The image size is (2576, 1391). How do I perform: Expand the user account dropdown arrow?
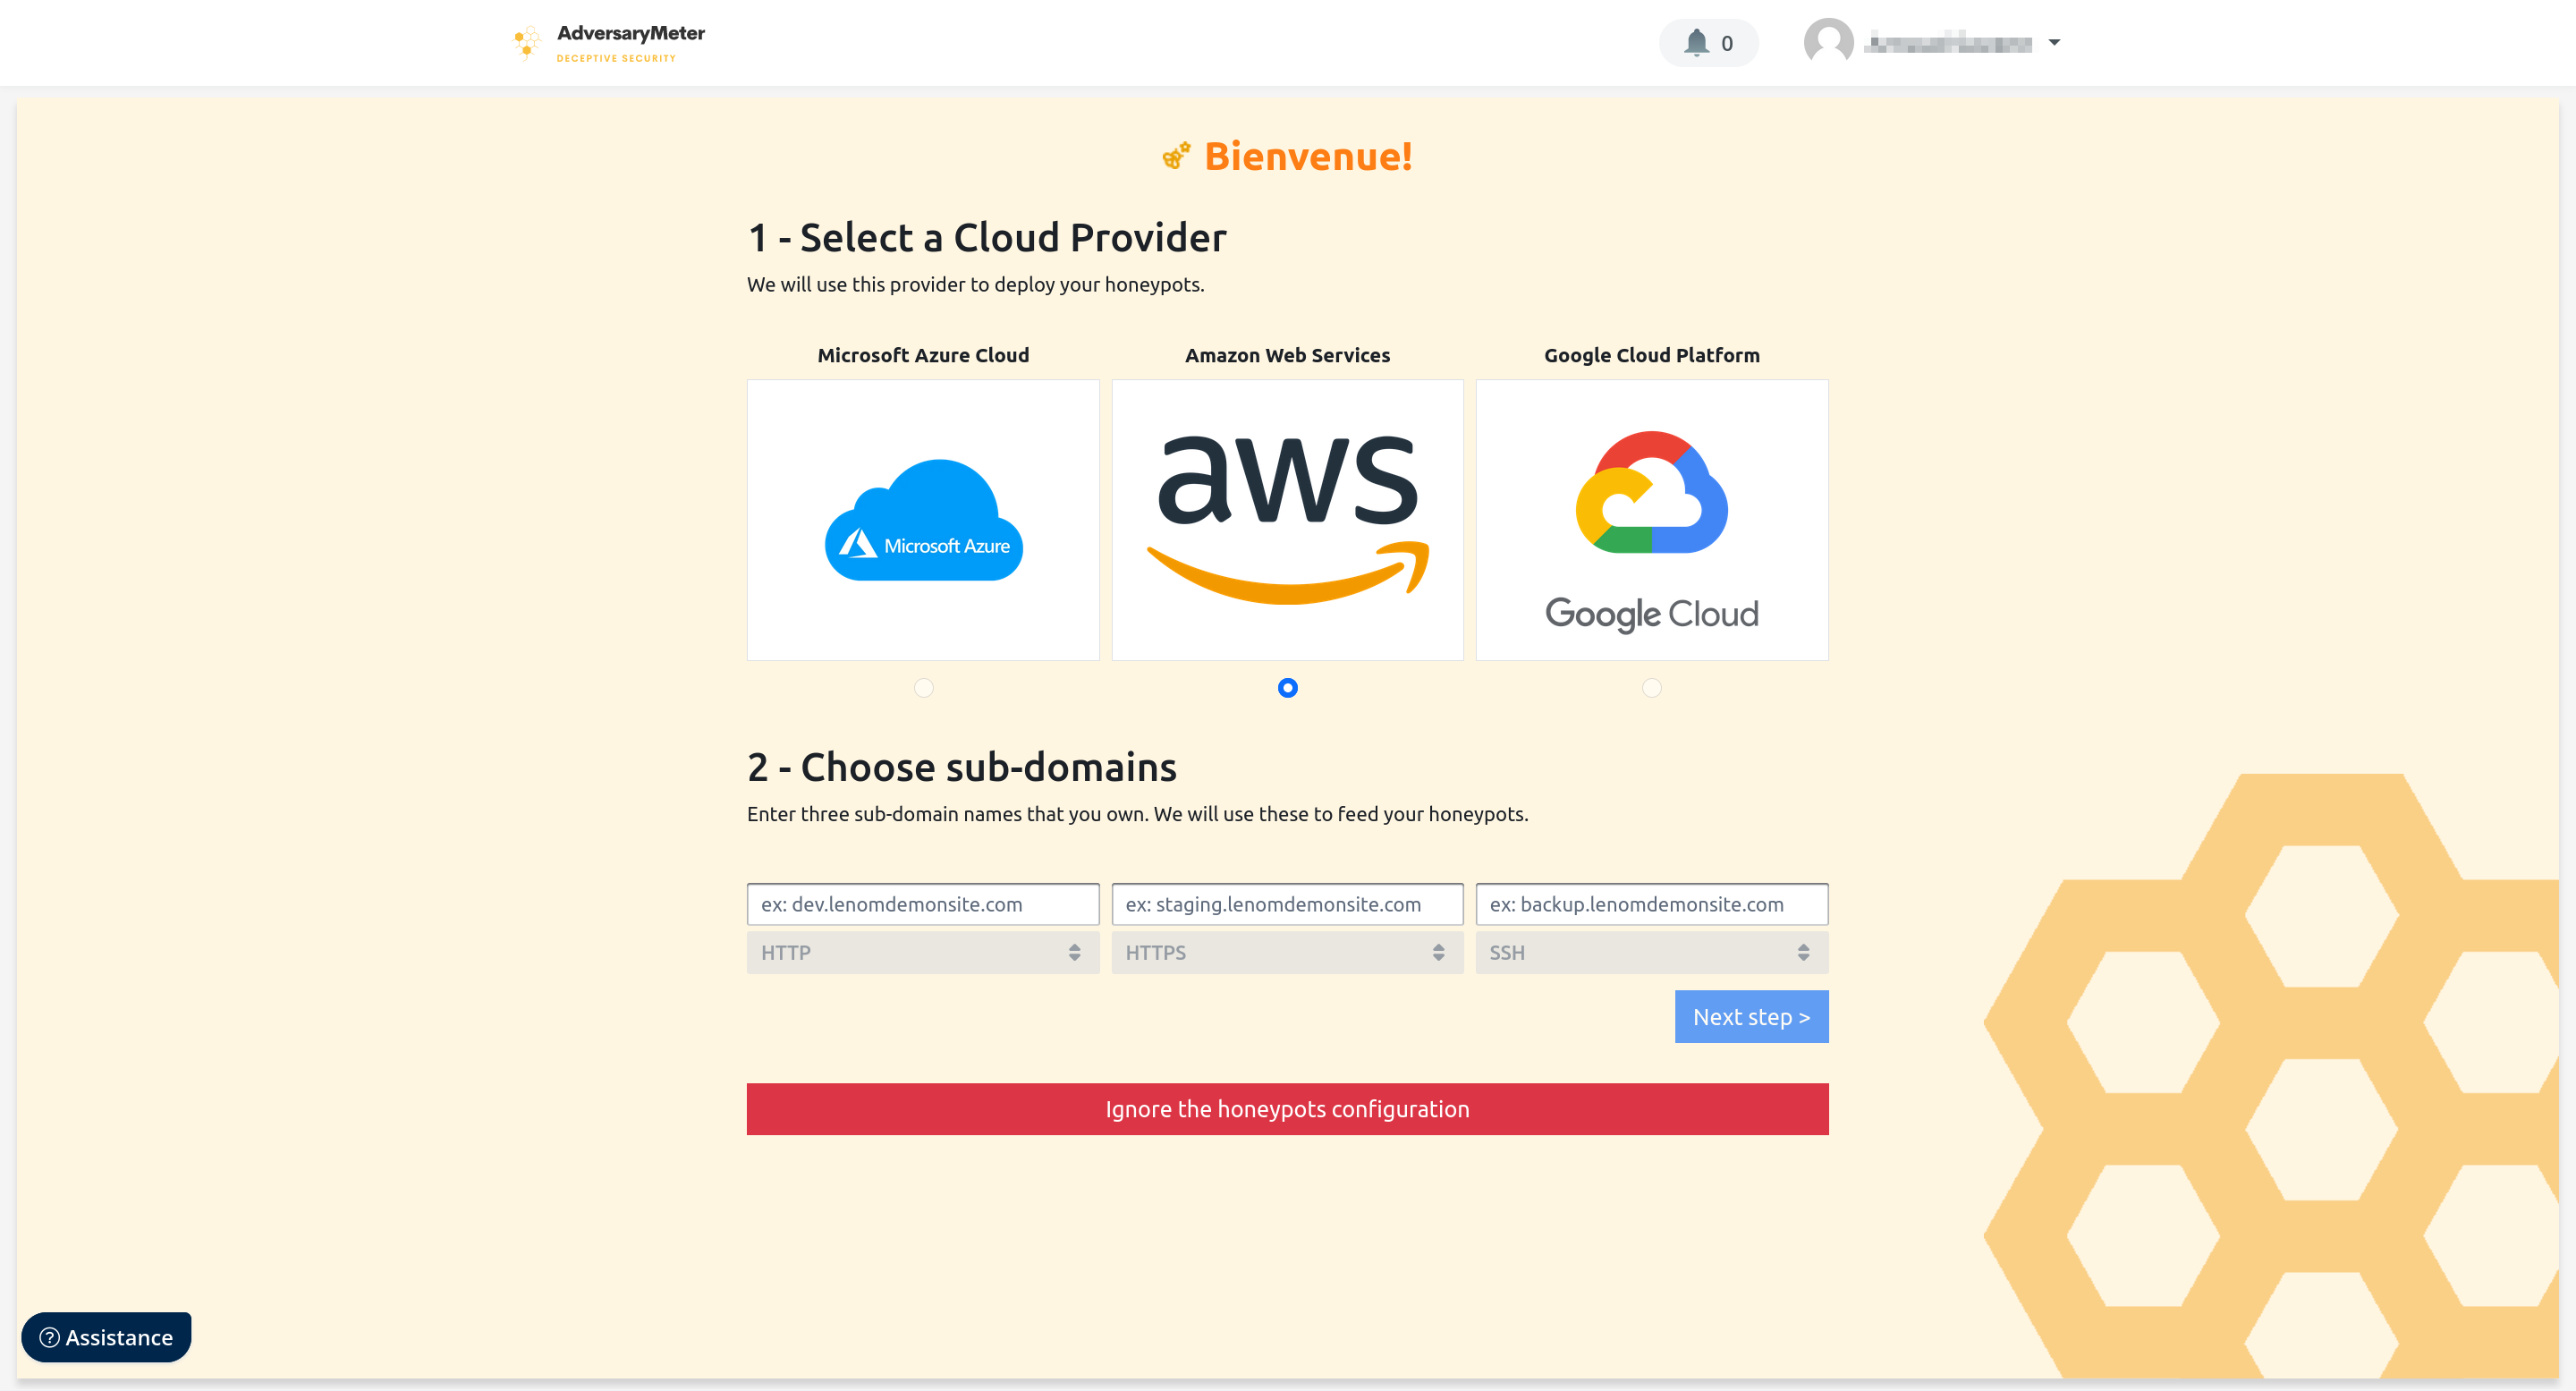(x=2054, y=43)
